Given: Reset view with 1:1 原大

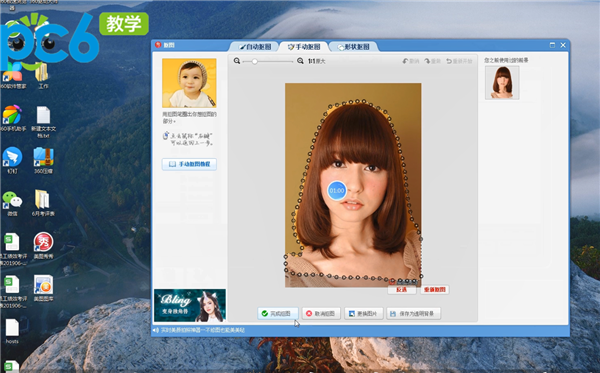Looking at the screenshot, I should click(x=316, y=61).
